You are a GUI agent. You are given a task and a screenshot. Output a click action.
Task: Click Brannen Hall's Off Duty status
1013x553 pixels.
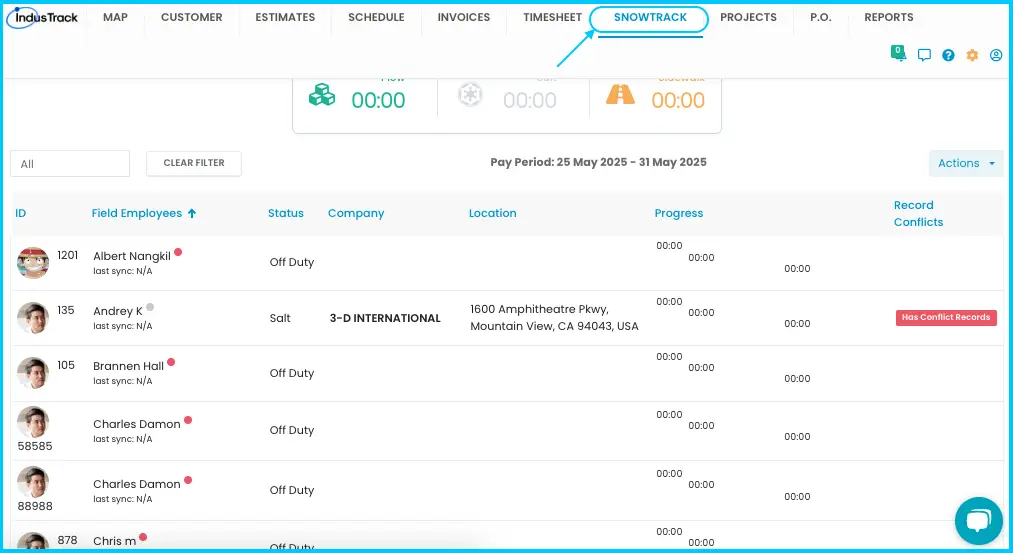tap(291, 373)
